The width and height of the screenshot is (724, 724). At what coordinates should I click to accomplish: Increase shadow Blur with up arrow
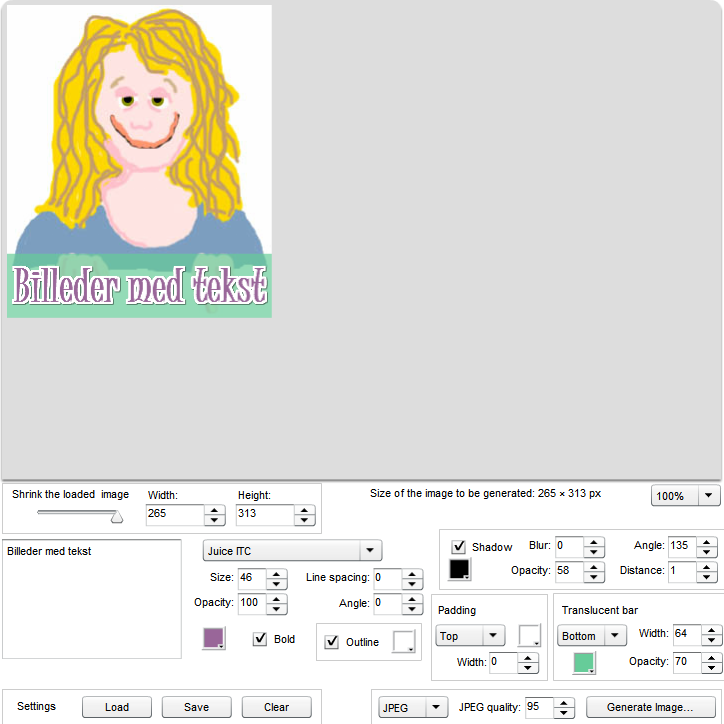594,542
